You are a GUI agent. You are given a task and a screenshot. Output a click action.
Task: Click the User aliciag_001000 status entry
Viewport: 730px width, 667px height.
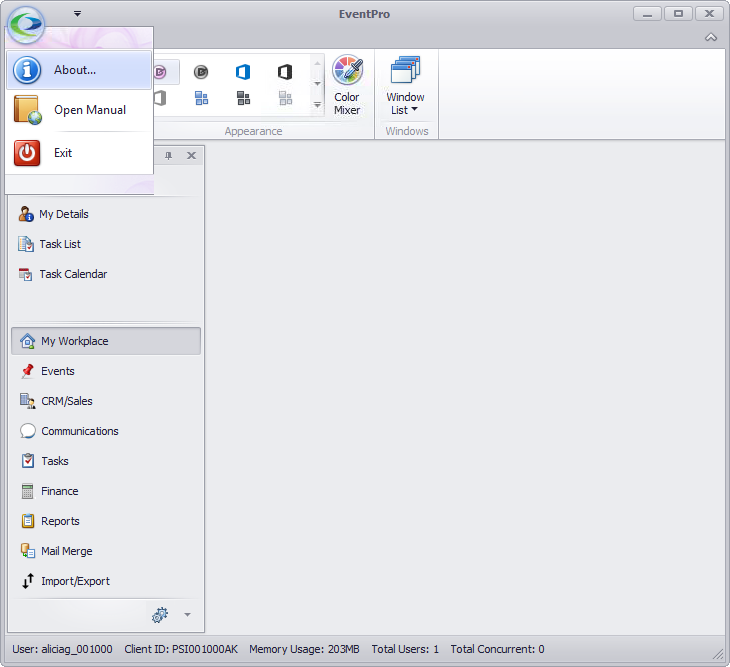coord(62,649)
